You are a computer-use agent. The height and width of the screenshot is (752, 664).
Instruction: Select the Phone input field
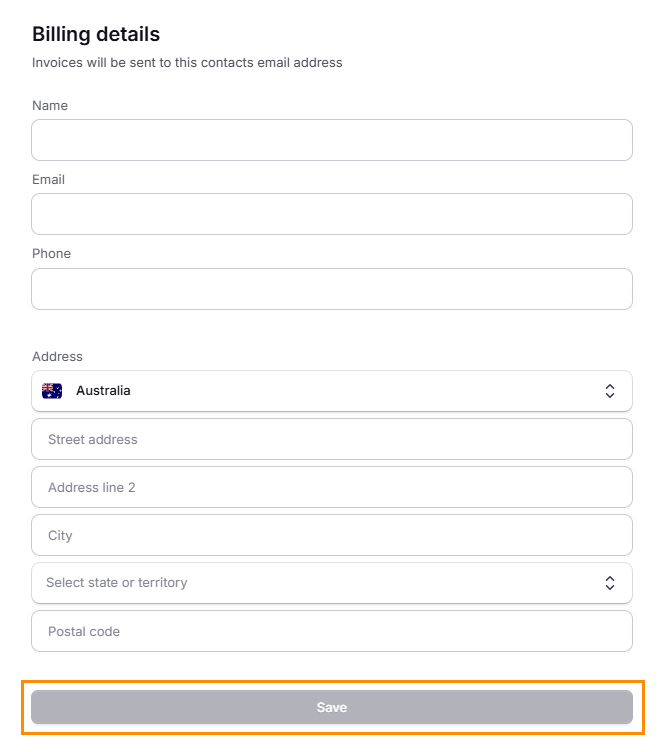point(332,289)
